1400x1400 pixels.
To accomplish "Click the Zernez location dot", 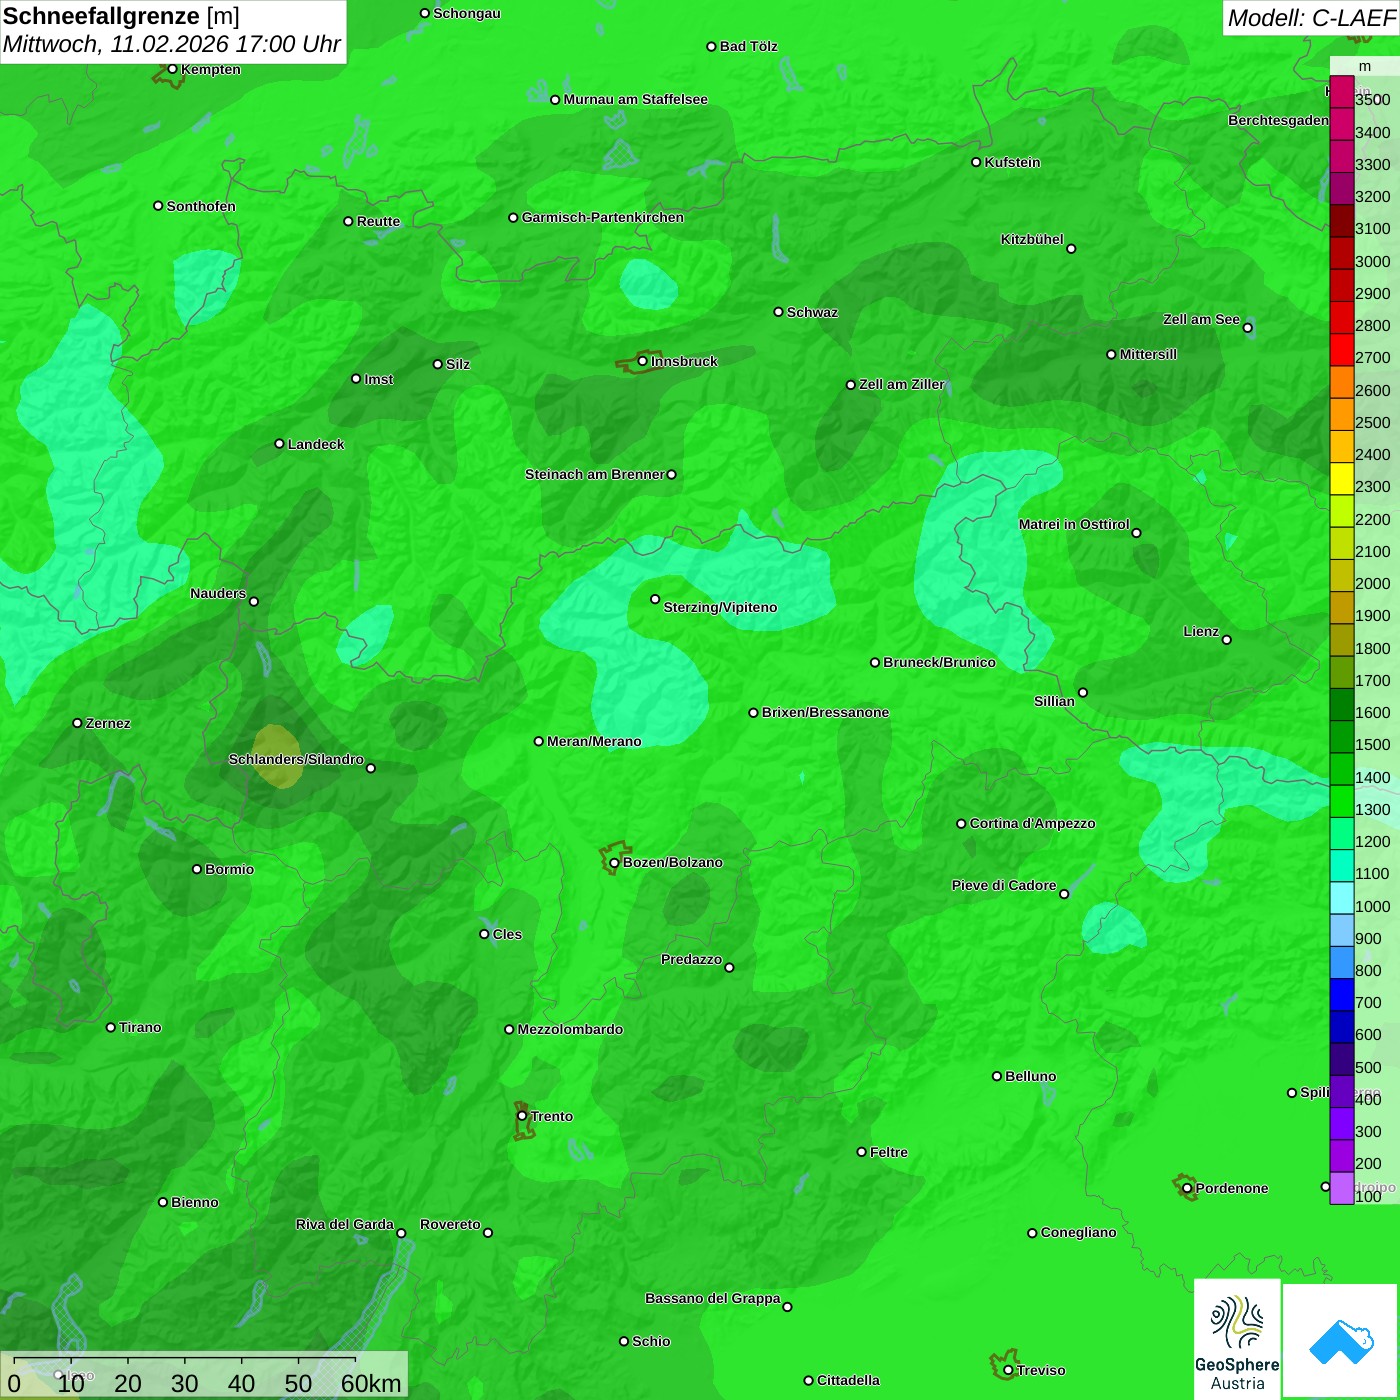I will click(77, 723).
